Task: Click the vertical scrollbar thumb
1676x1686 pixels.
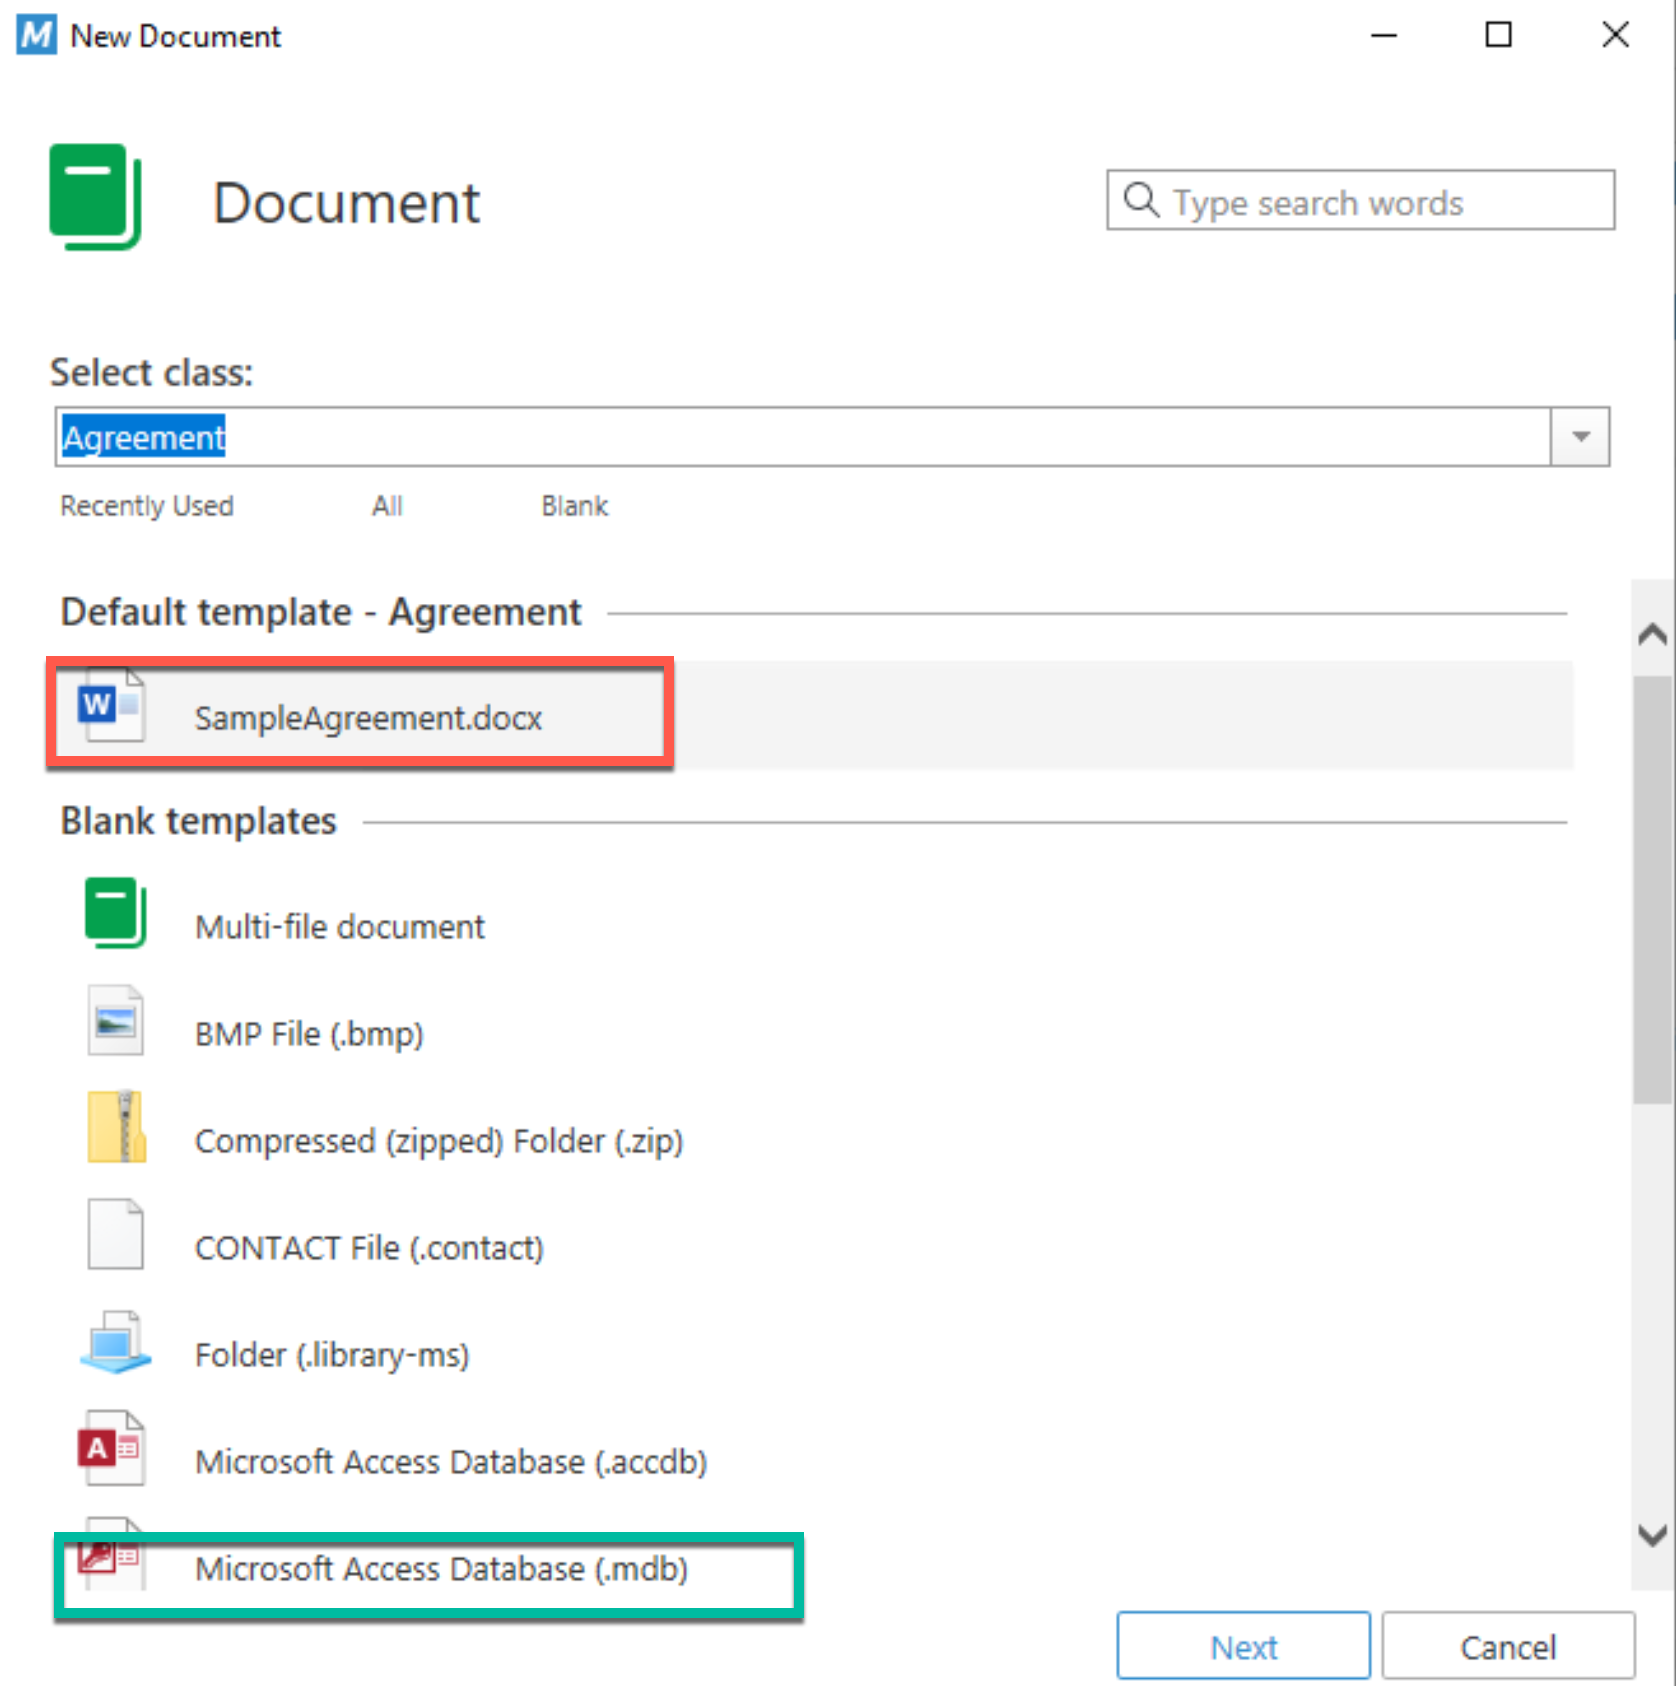Action: (1652, 890)
